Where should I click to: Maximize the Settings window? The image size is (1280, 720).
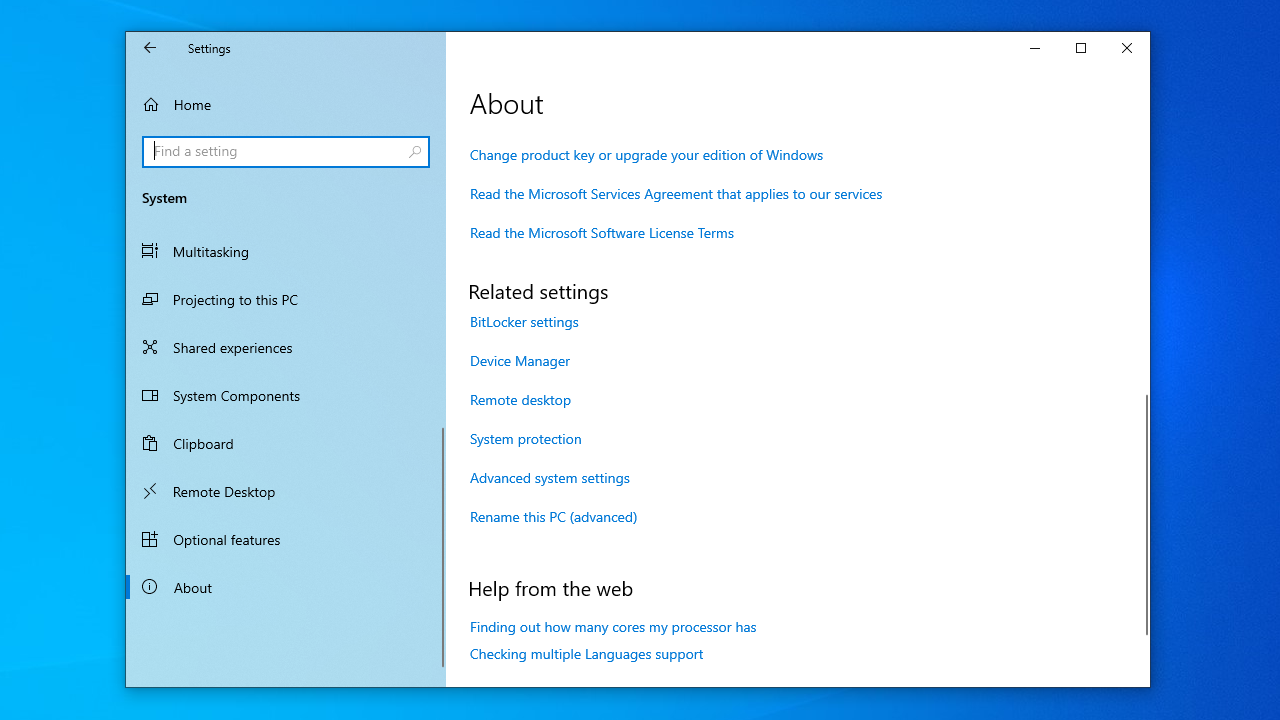(1081, 48)
